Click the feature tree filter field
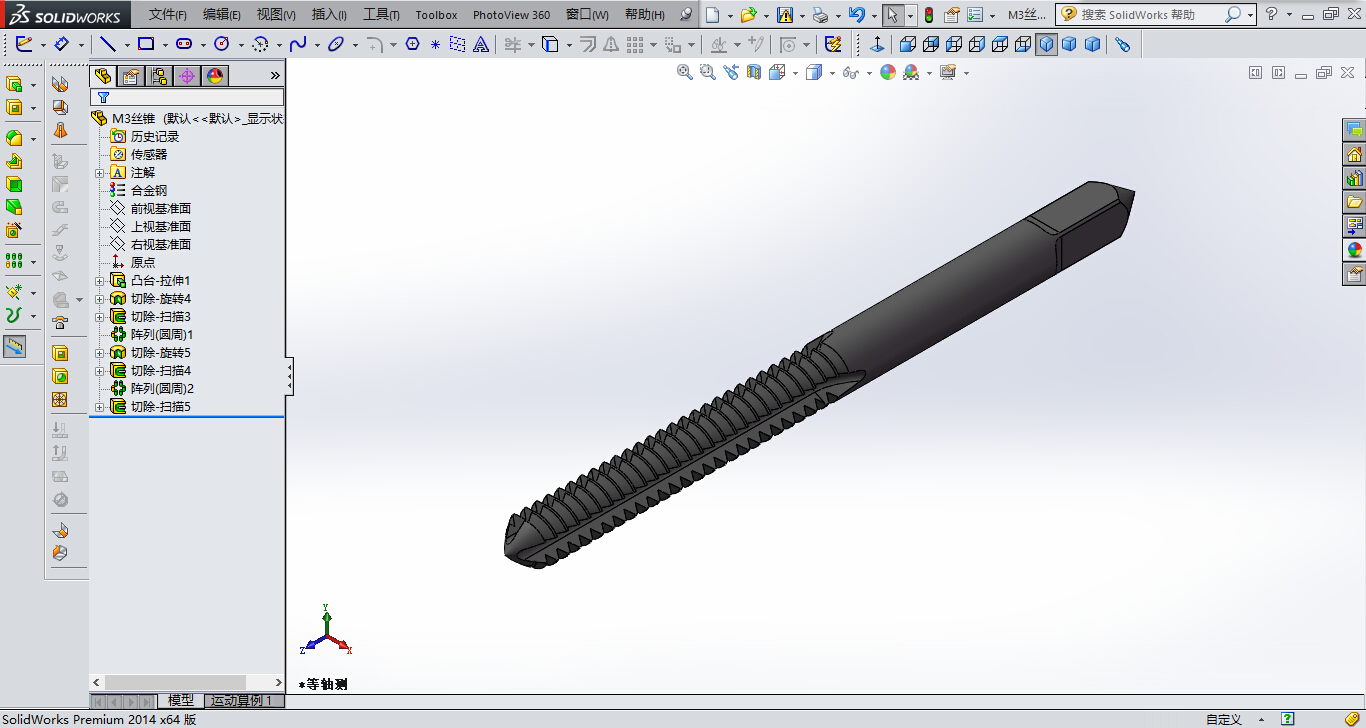The height and width of the screenshot is (728, 1366). coord(187,97)
